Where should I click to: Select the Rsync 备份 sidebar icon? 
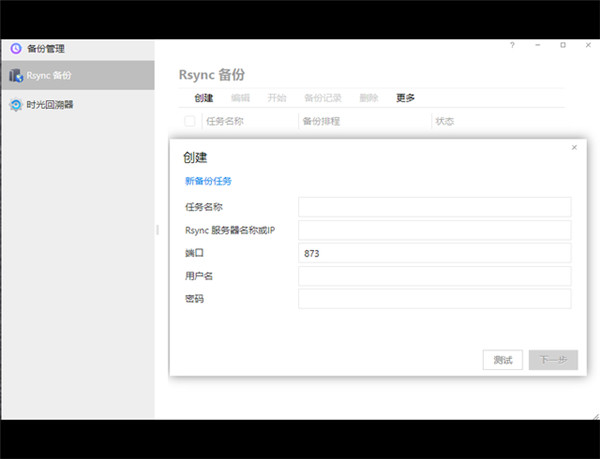pos(15,75)
